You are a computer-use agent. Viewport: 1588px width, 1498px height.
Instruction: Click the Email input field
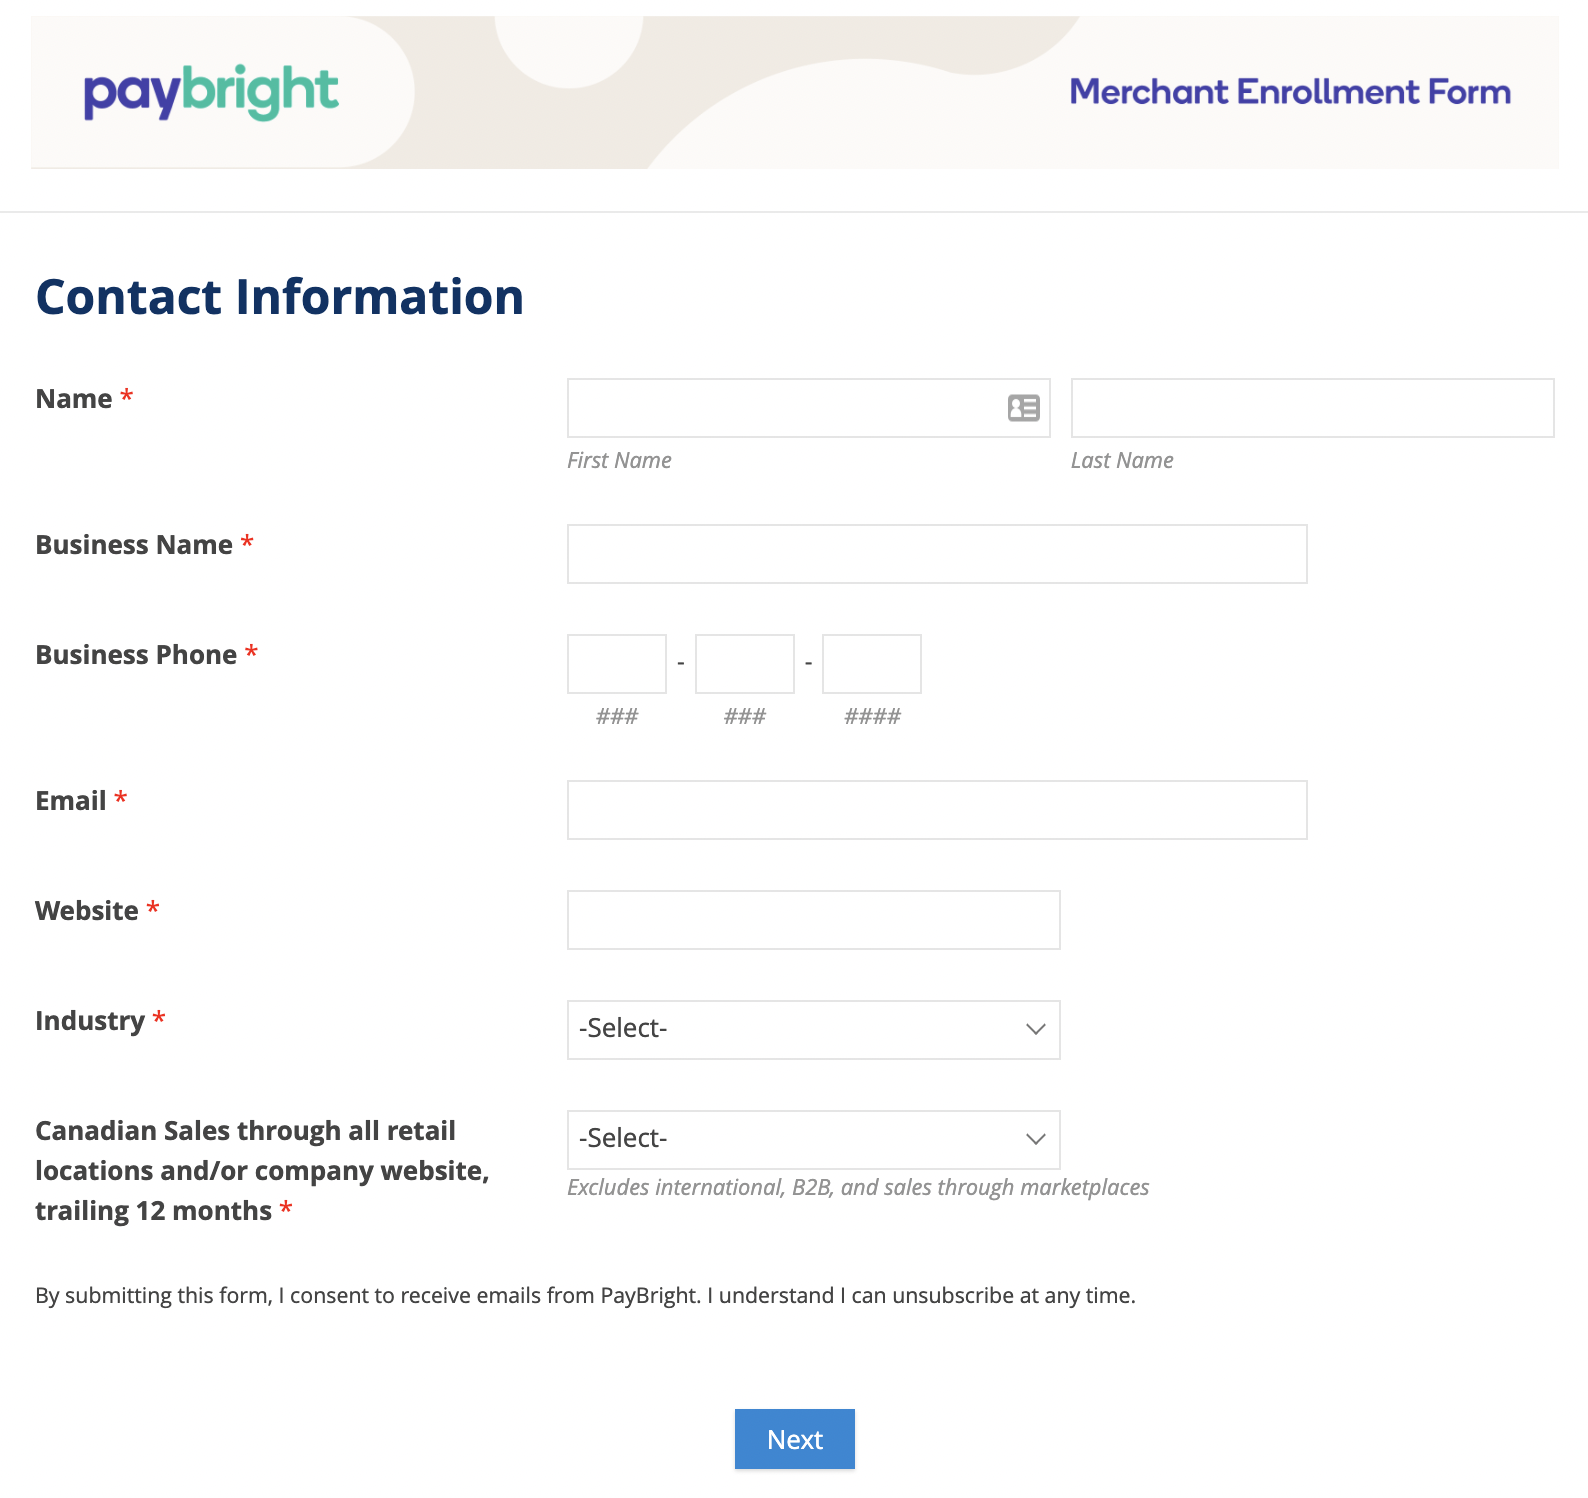[x=937, y=810]
